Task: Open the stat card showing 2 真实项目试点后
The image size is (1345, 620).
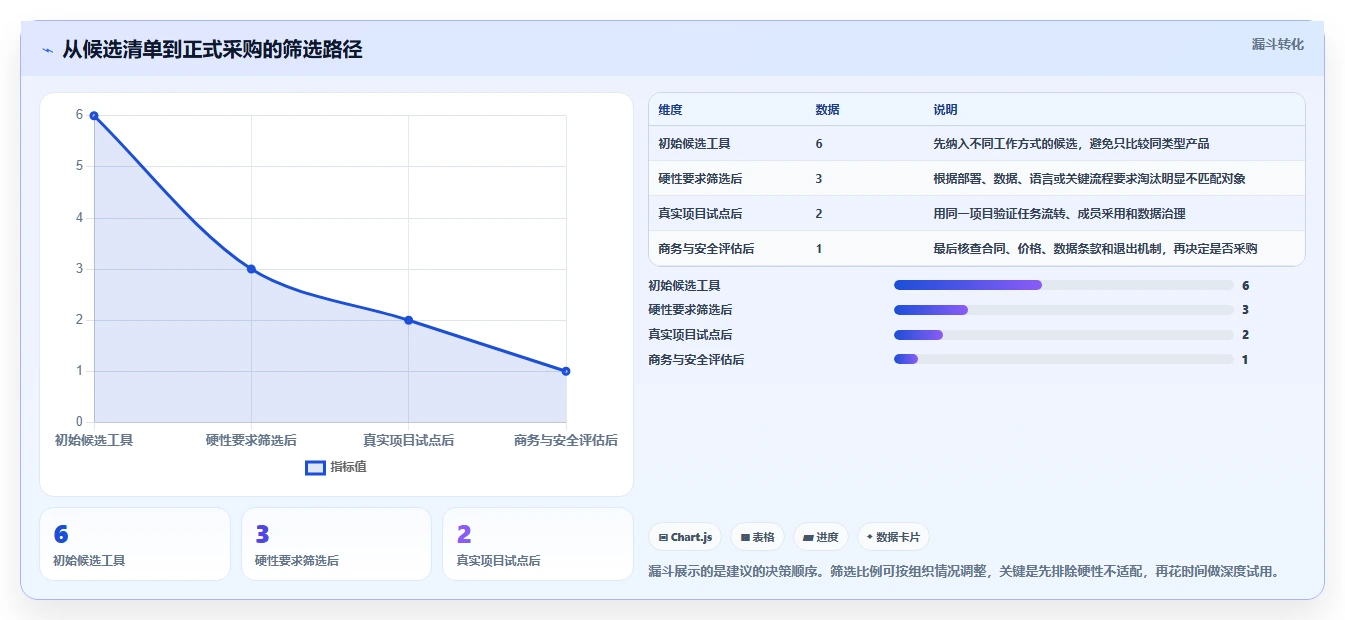Action: coord(538,544)
